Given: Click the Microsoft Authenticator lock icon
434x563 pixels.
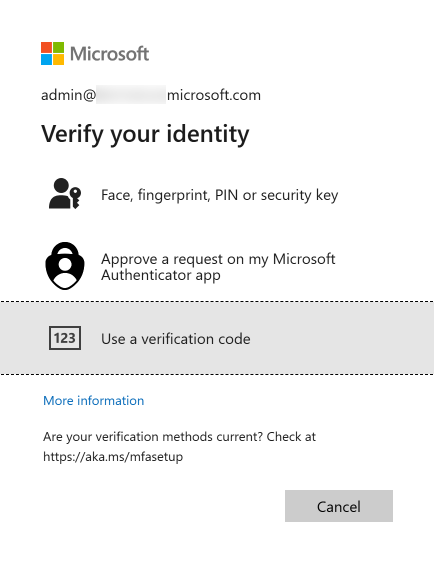Looking at the screenshot, I should click(65, 266).
